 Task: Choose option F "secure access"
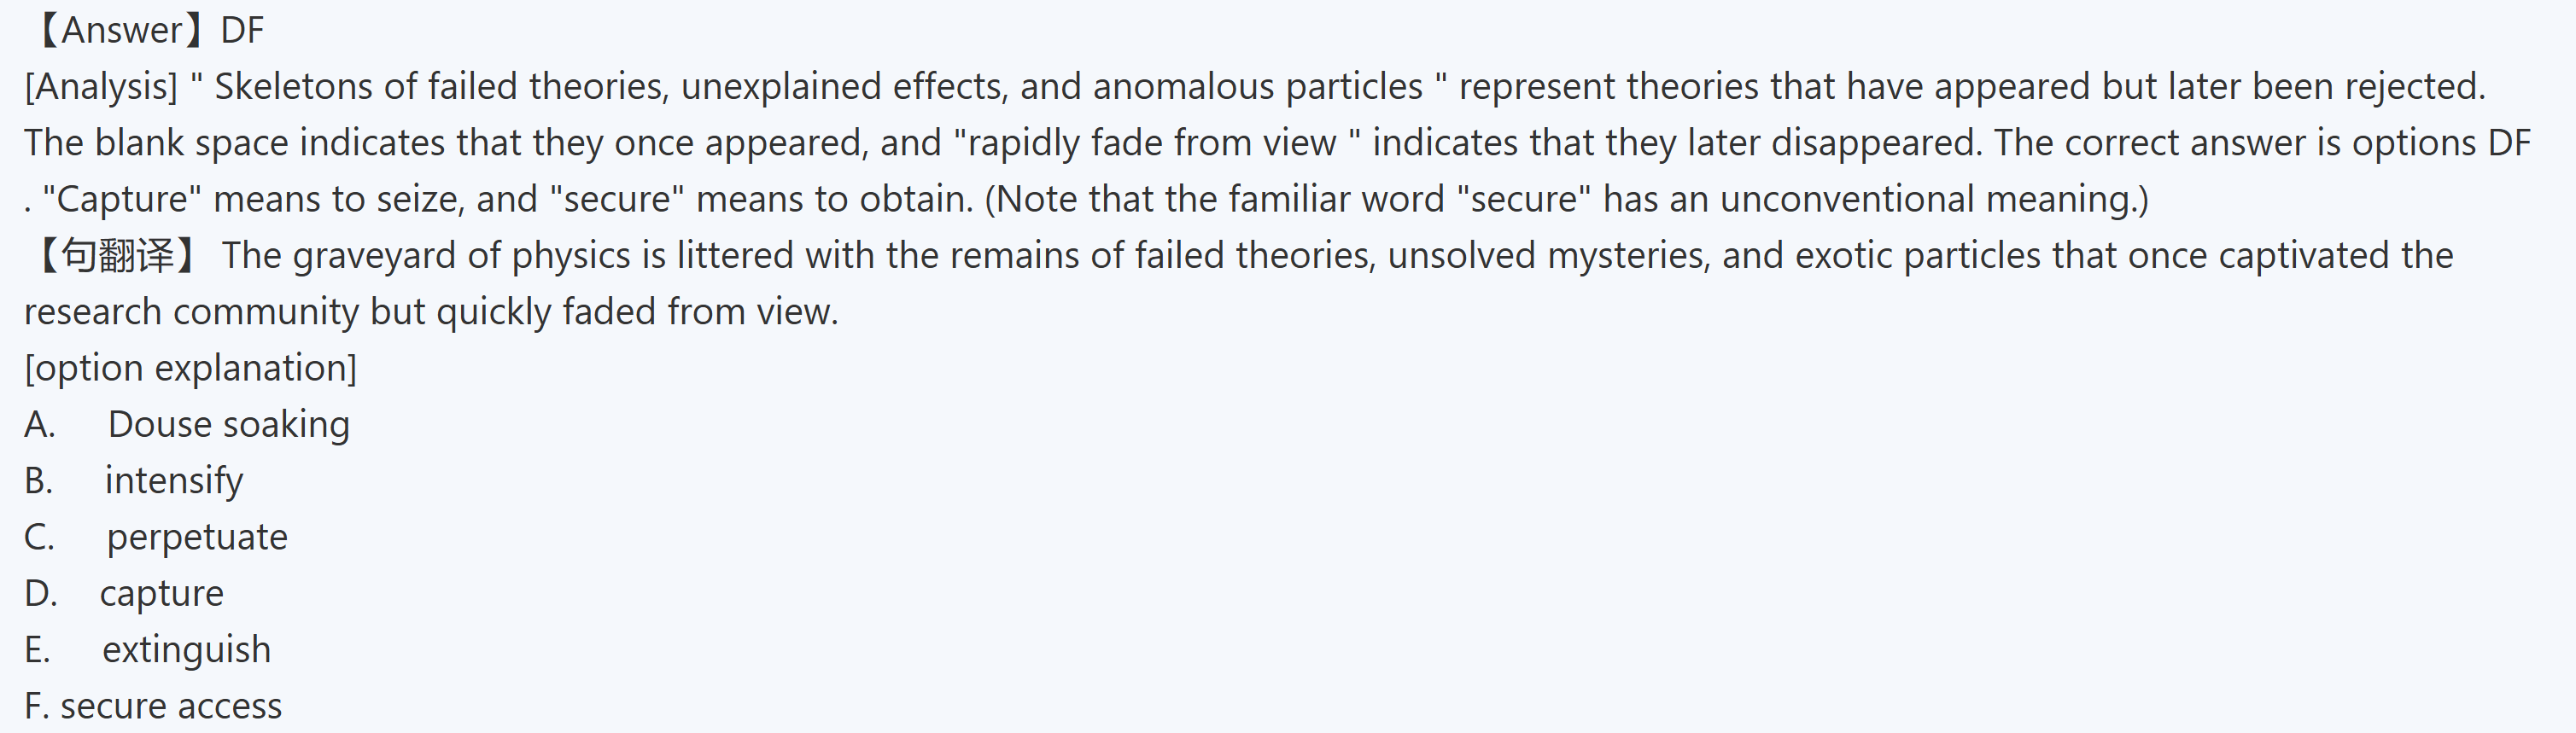point(170,707)
